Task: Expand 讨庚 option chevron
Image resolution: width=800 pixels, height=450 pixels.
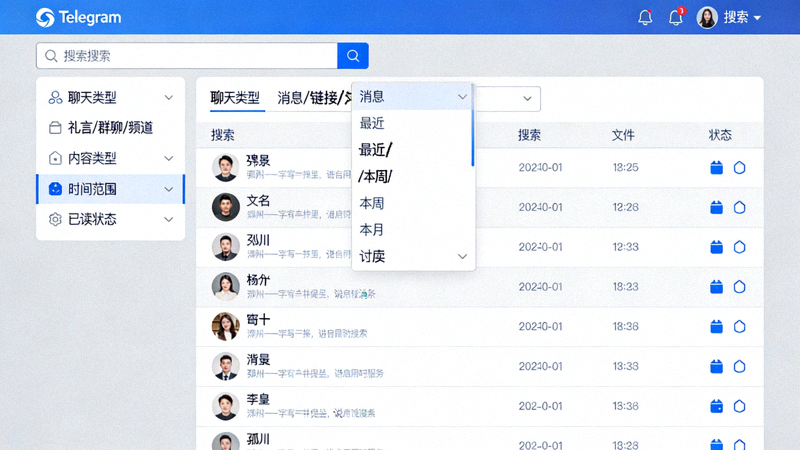Action: click(x=462, y=257)
